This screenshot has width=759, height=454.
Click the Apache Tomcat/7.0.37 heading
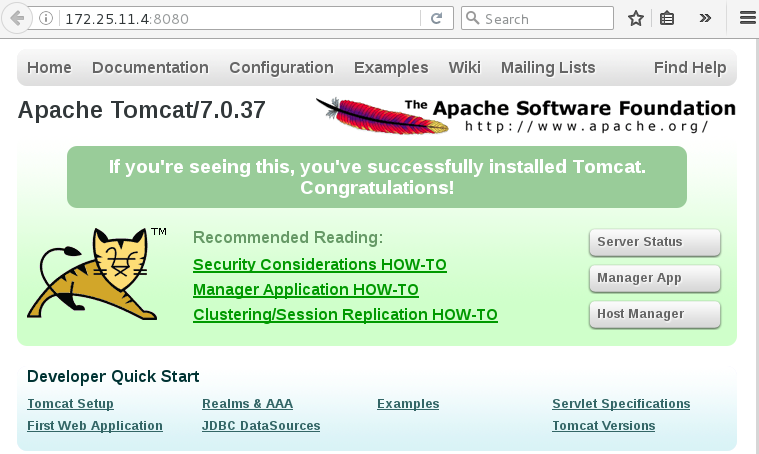click(142, 110)
